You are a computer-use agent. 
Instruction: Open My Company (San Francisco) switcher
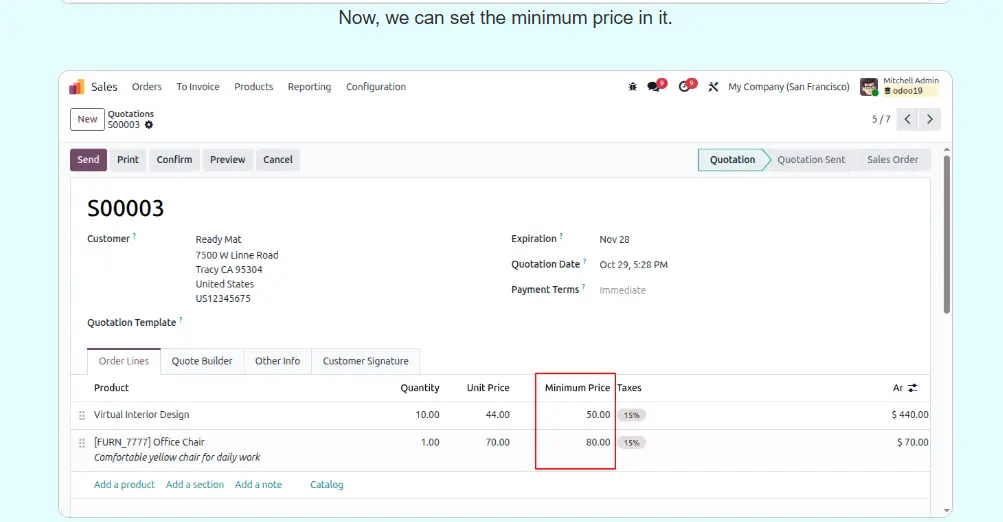click(788, 87)
